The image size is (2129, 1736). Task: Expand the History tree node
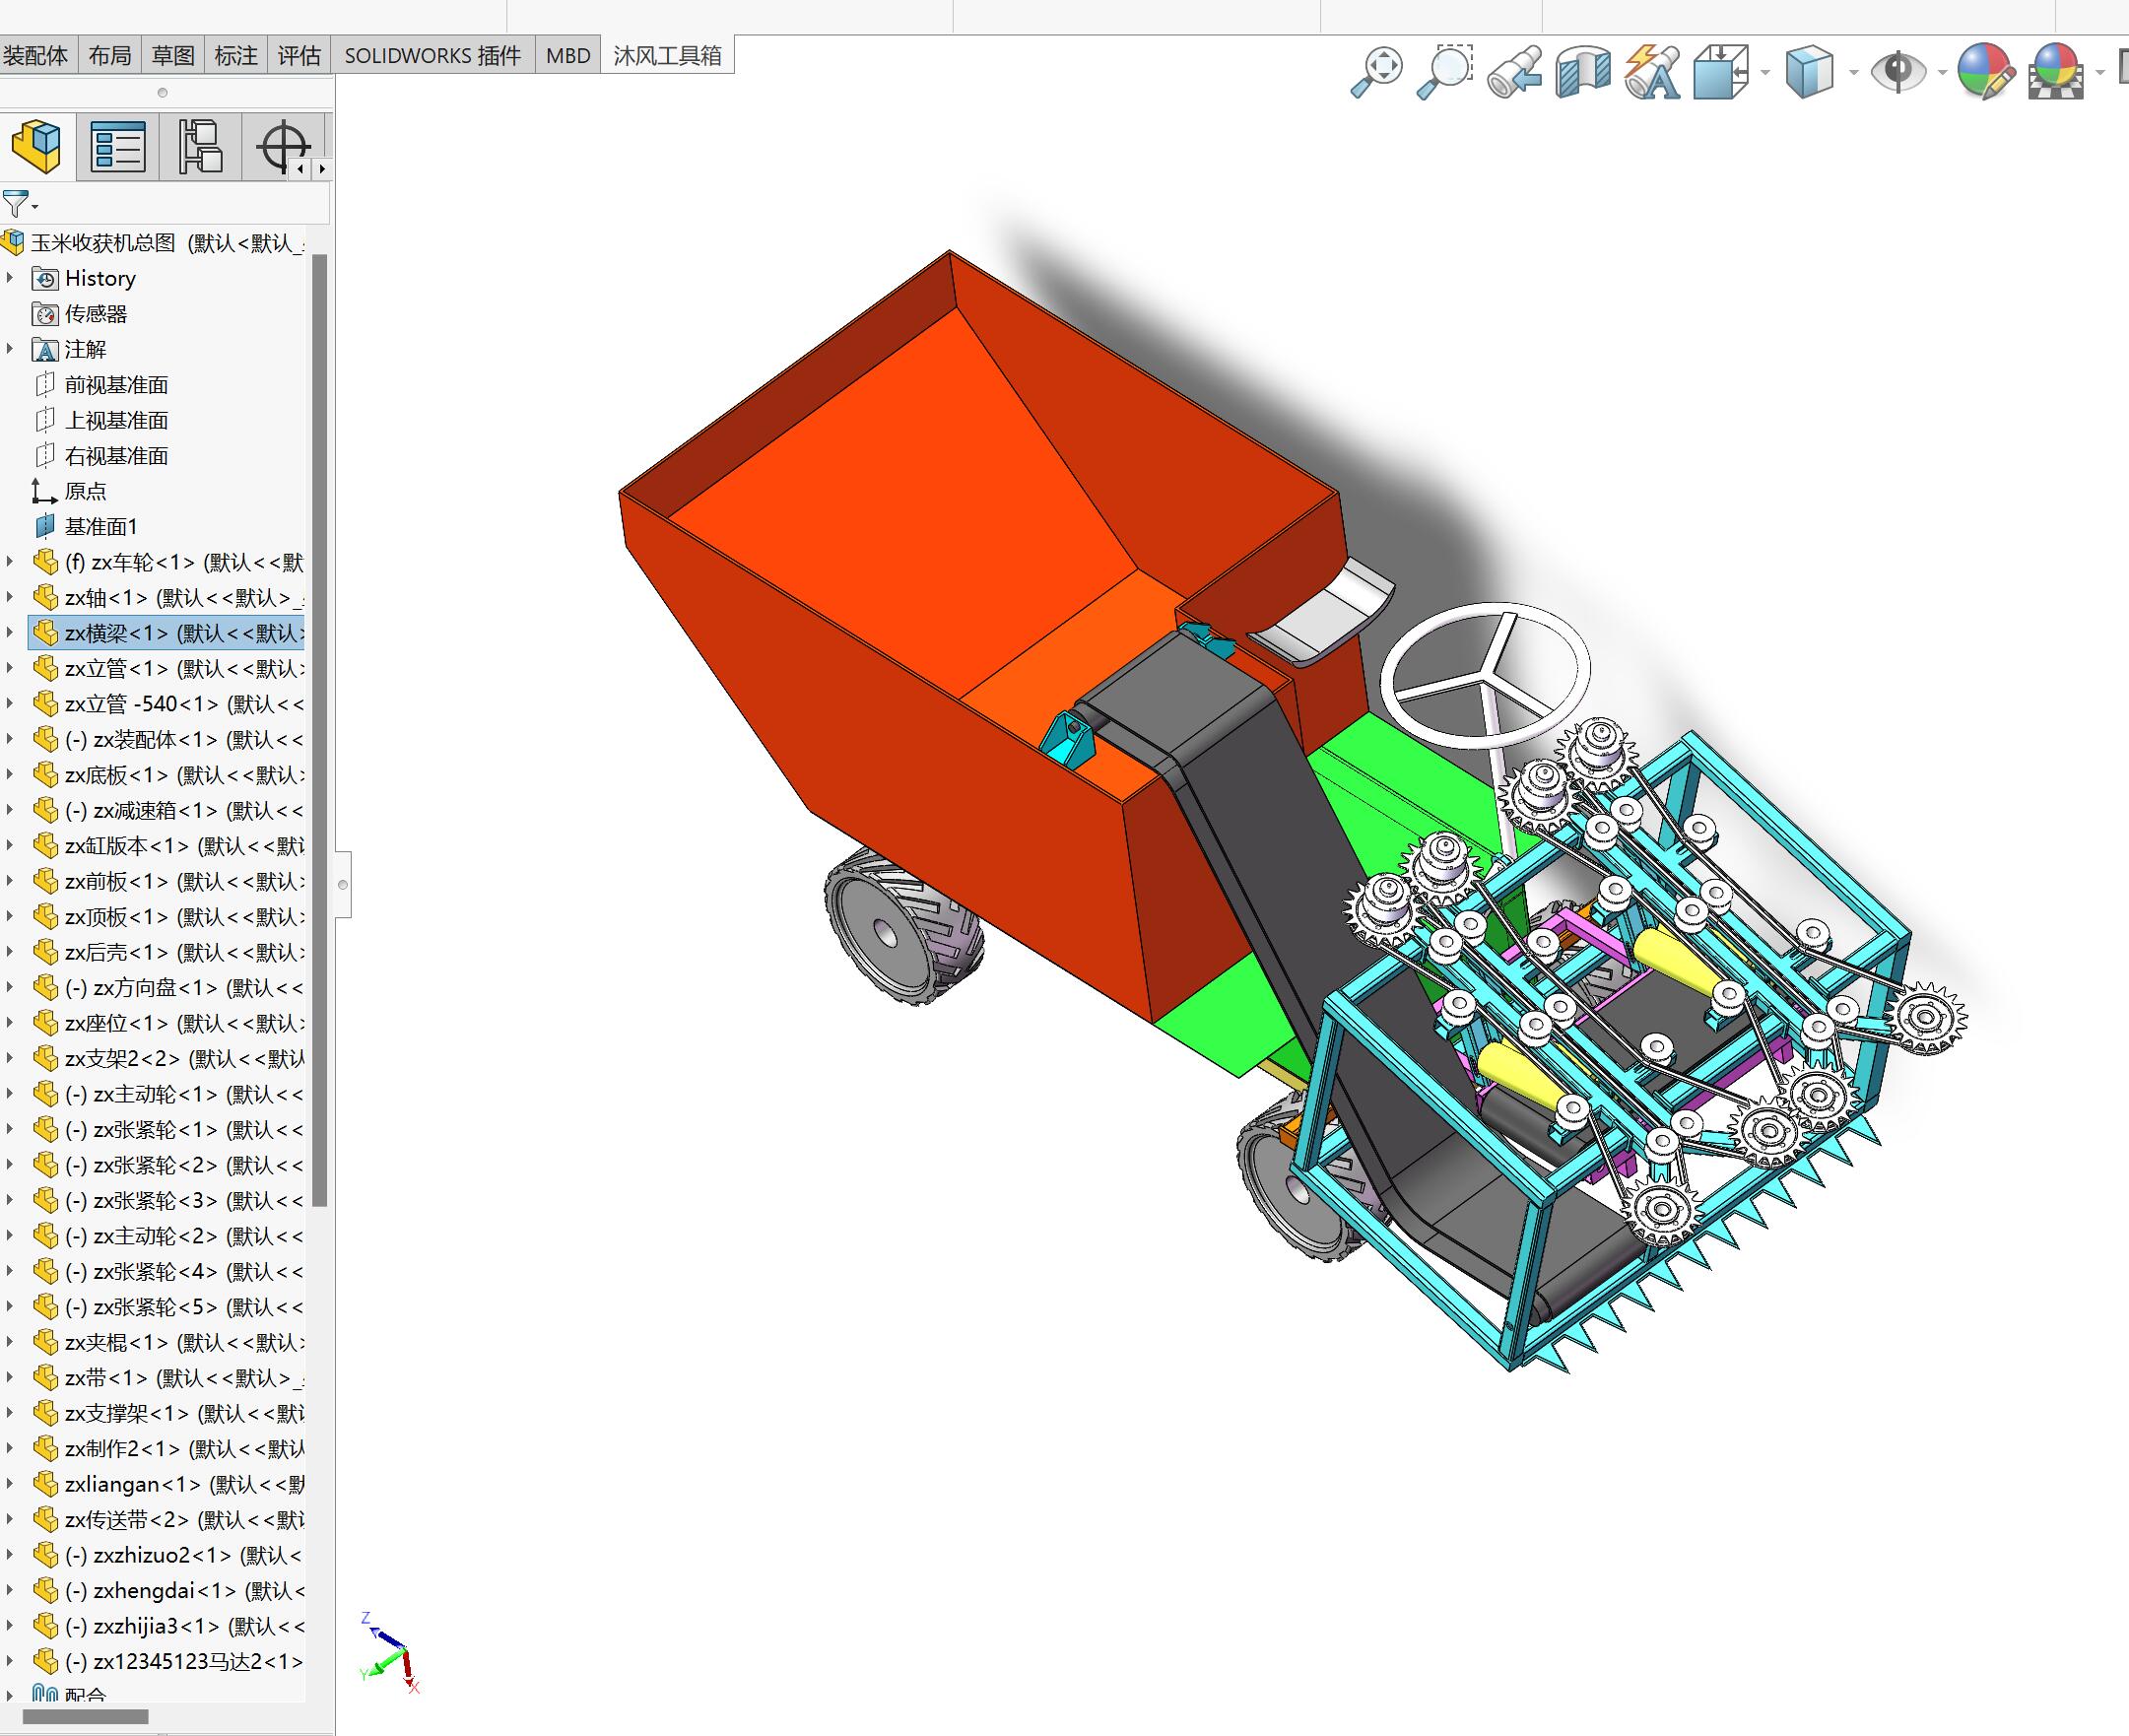10,278
